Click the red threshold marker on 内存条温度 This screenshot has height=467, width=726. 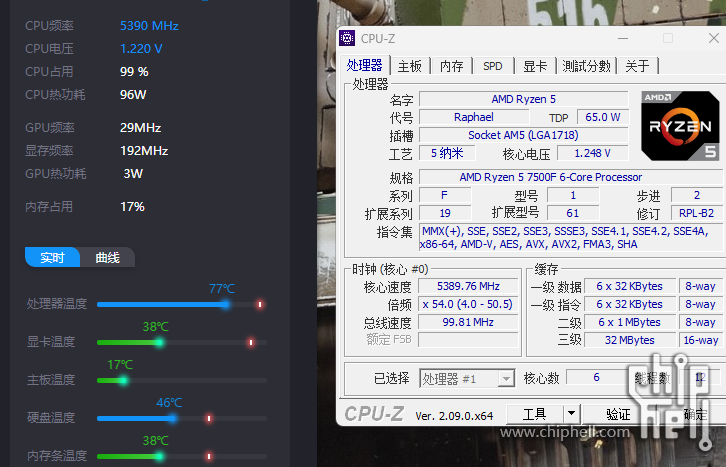[209, 456]
